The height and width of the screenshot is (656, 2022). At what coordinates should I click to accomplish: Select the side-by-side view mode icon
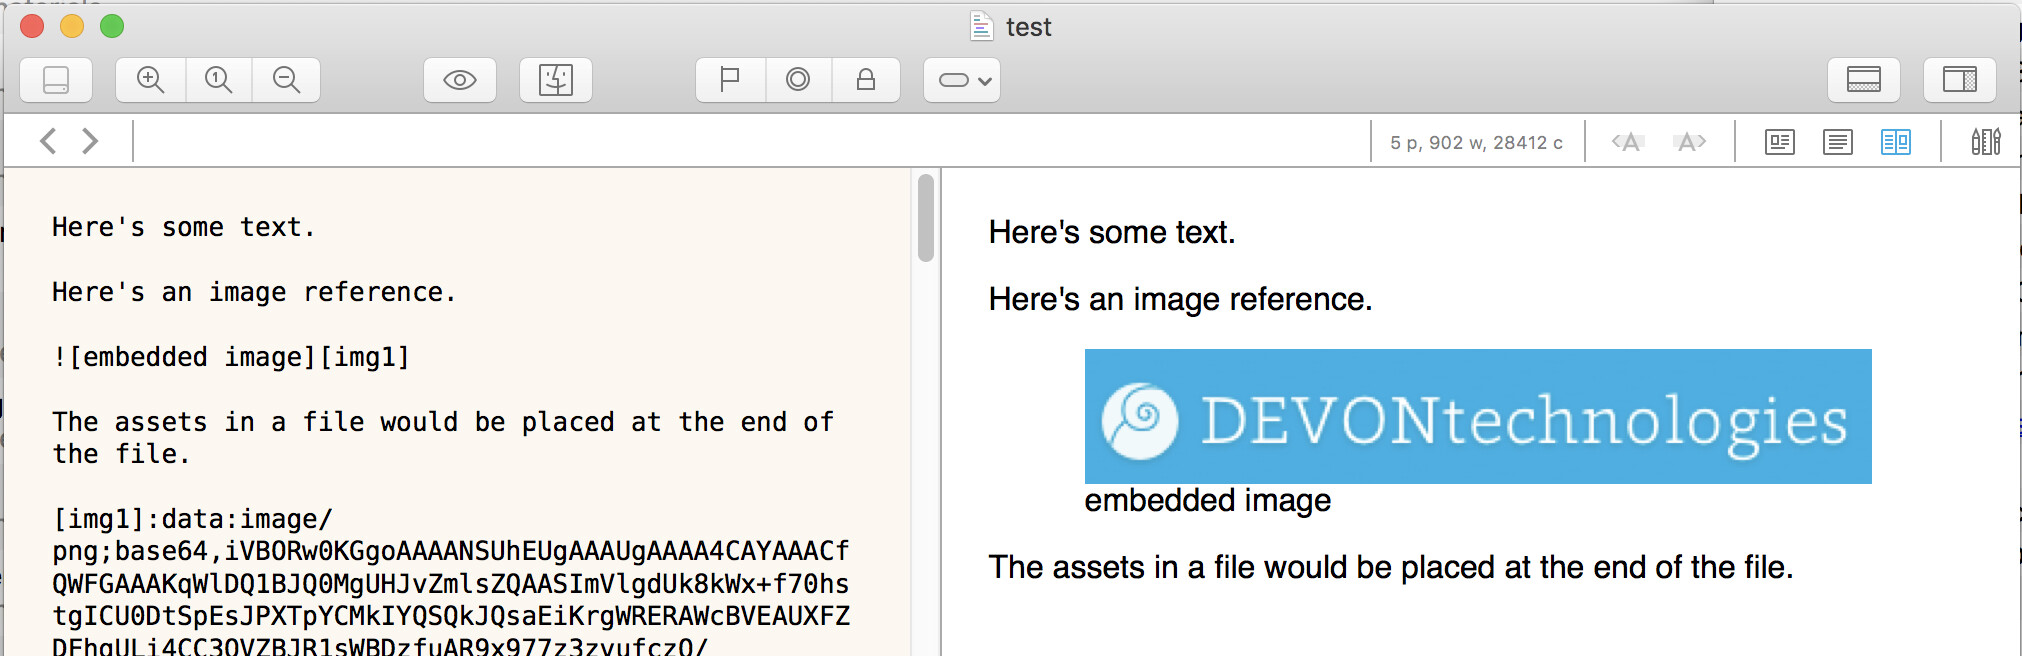point(1896,142)
